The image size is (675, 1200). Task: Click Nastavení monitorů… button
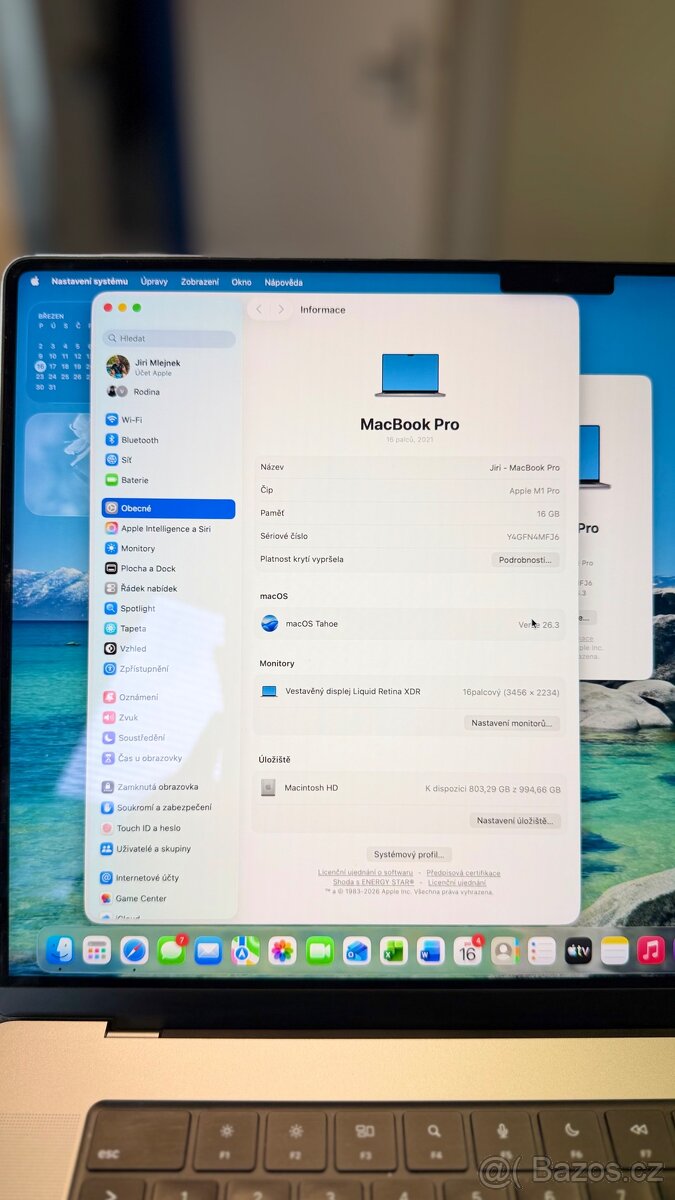point(511,722)
